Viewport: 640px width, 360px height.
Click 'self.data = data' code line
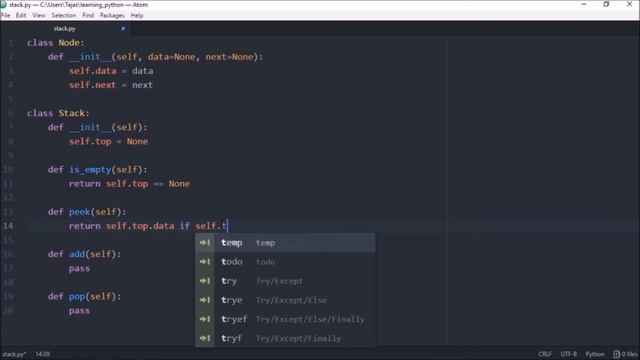[111, 71]
